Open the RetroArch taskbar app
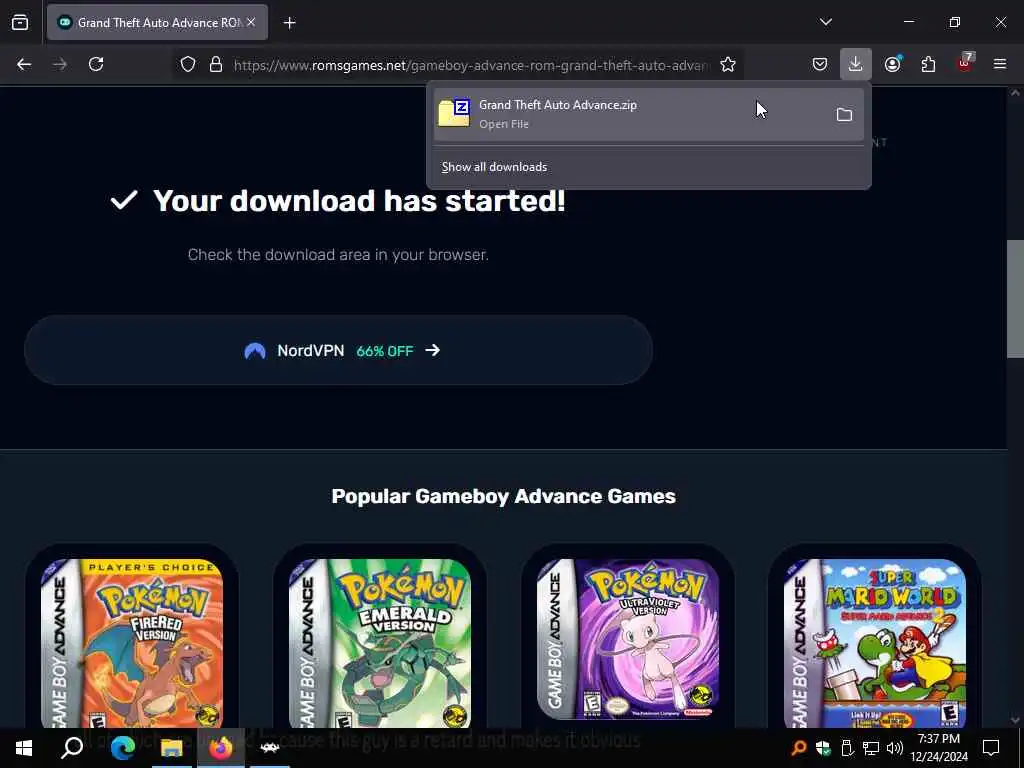This screenshot has height=768, width=1024. [x=270, y=748]
